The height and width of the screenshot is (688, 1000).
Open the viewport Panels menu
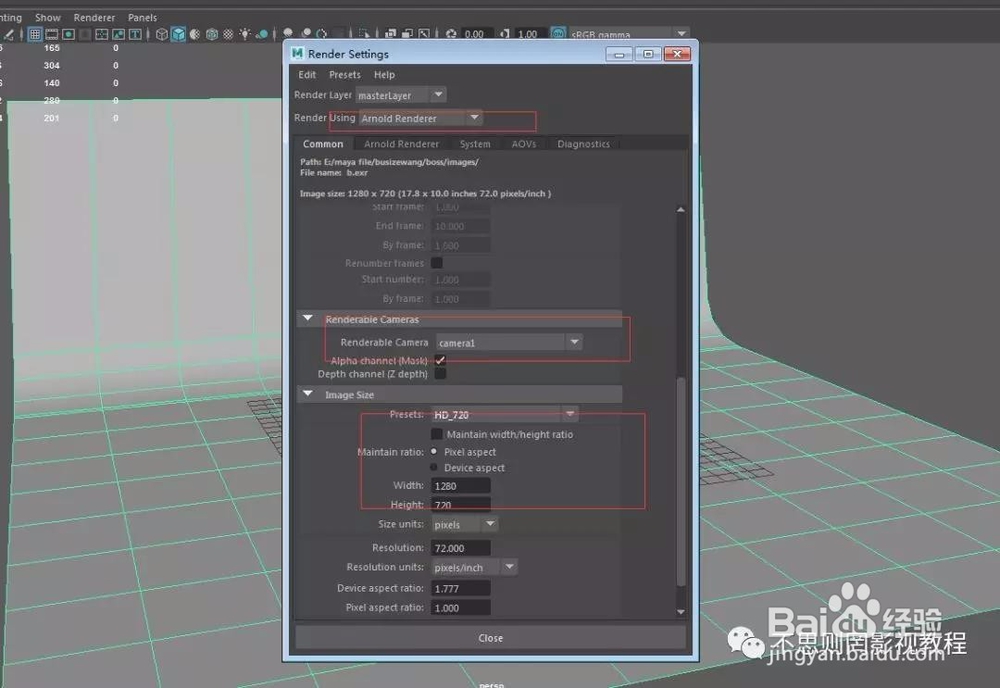(x=142, y=18)
